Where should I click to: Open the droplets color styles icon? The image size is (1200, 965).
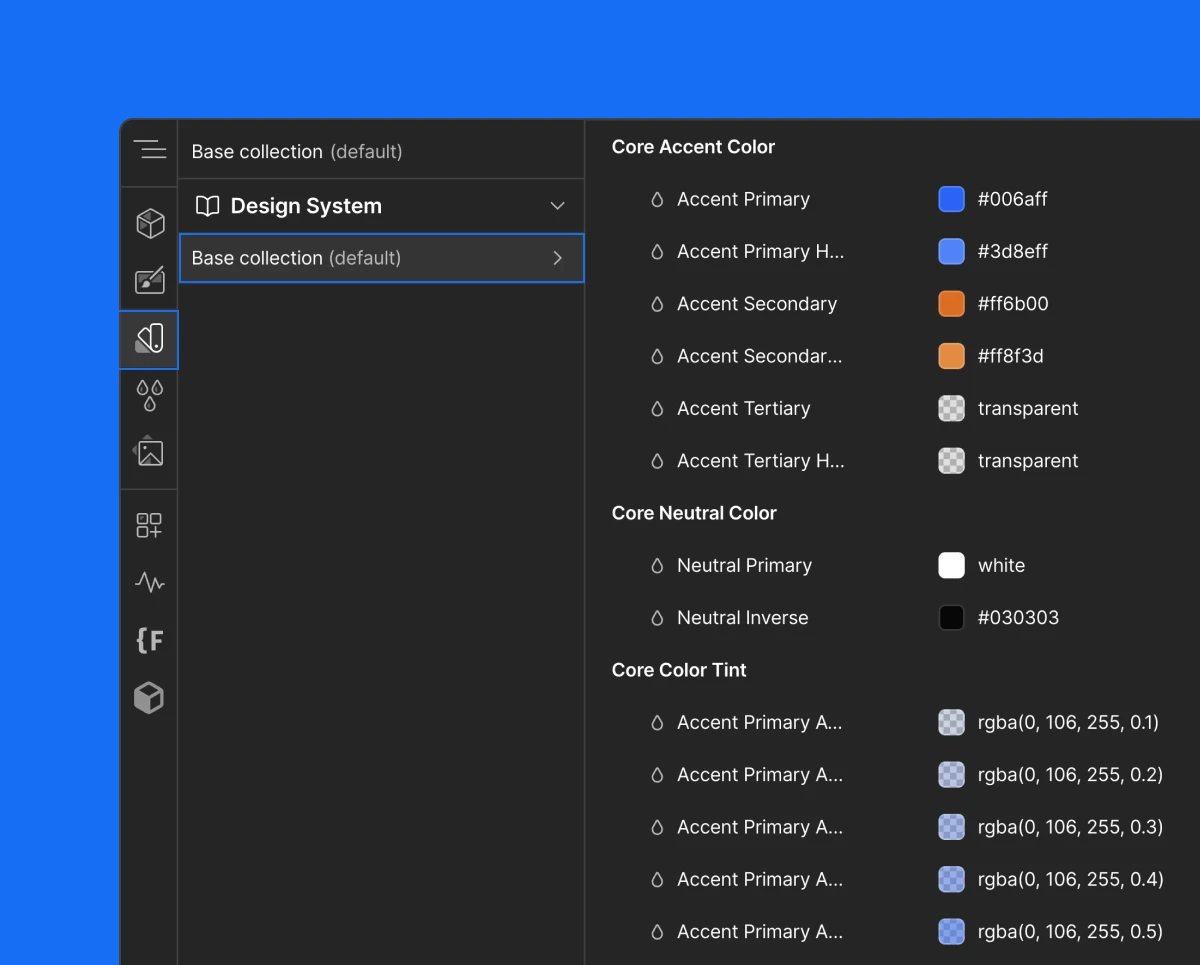coord(148,397)
